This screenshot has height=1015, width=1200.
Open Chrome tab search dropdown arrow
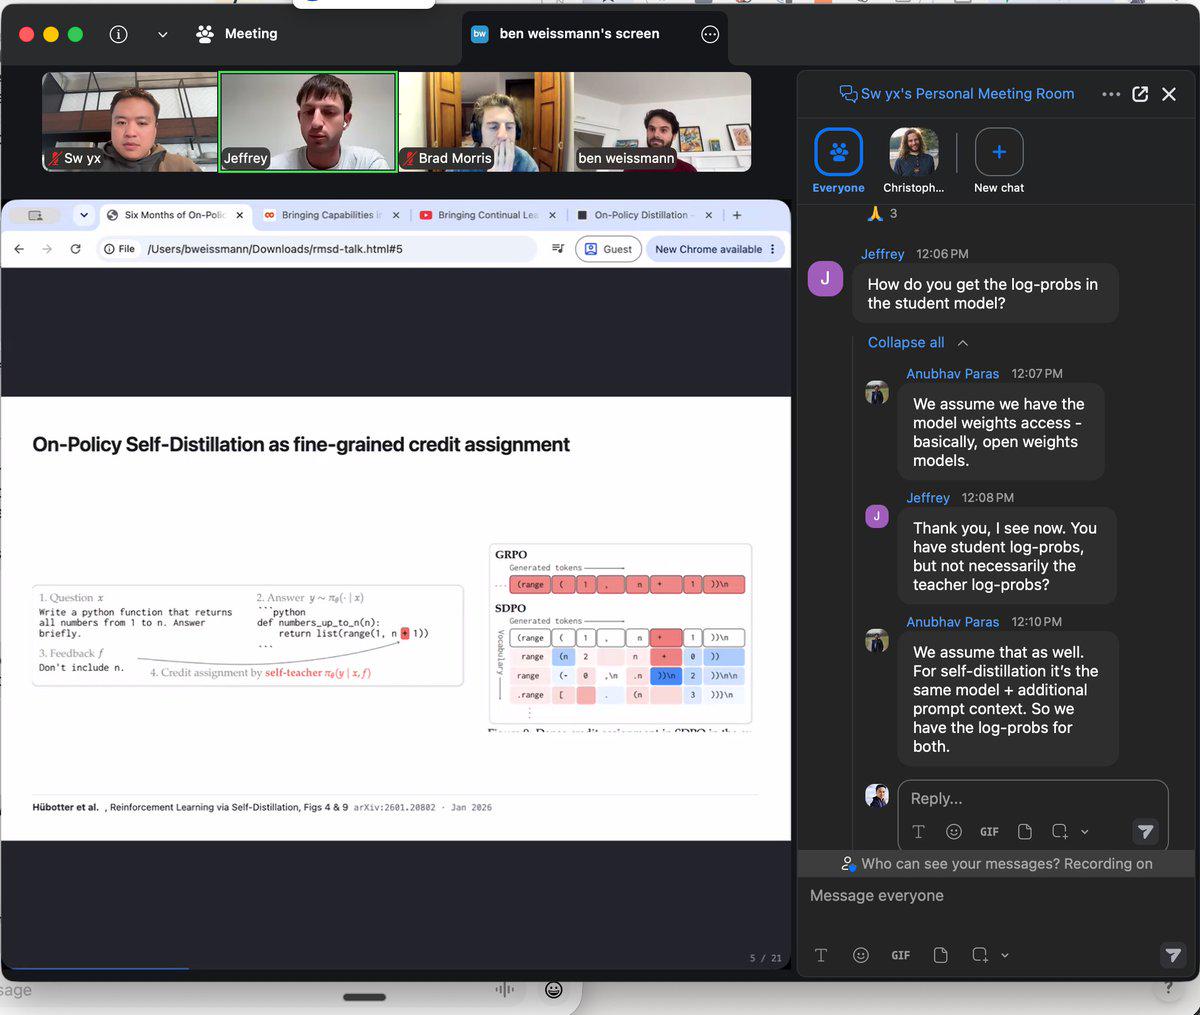[84, 215]
